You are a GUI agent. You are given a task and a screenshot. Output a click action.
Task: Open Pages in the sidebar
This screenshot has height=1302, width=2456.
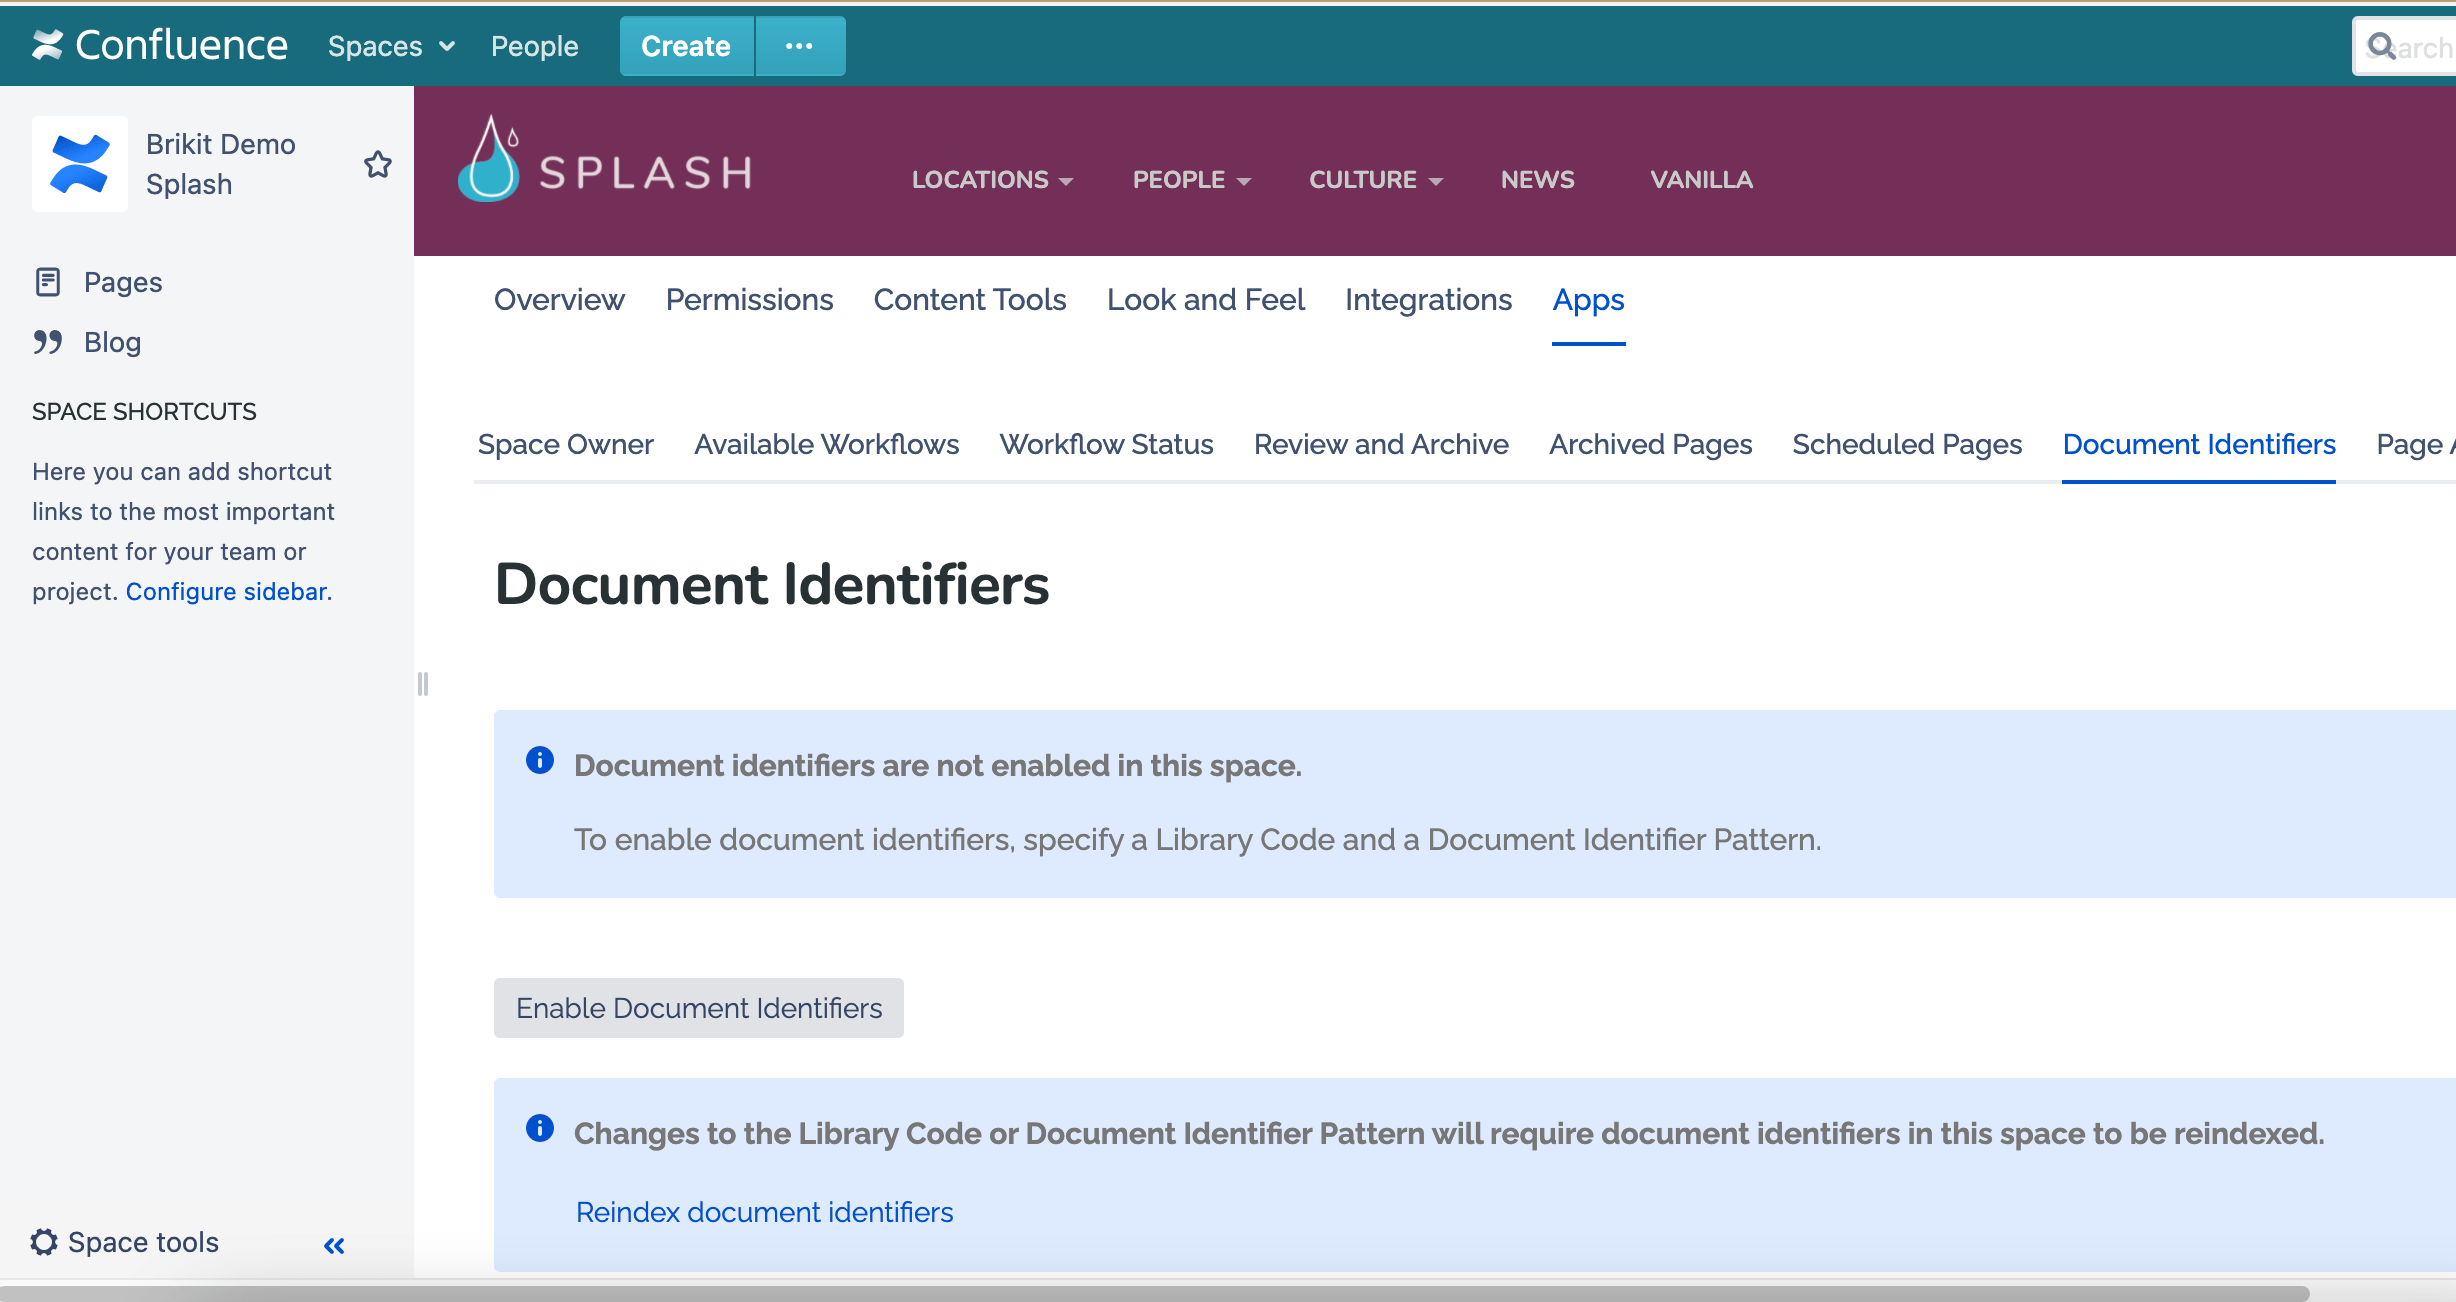[x=123, y=282]
